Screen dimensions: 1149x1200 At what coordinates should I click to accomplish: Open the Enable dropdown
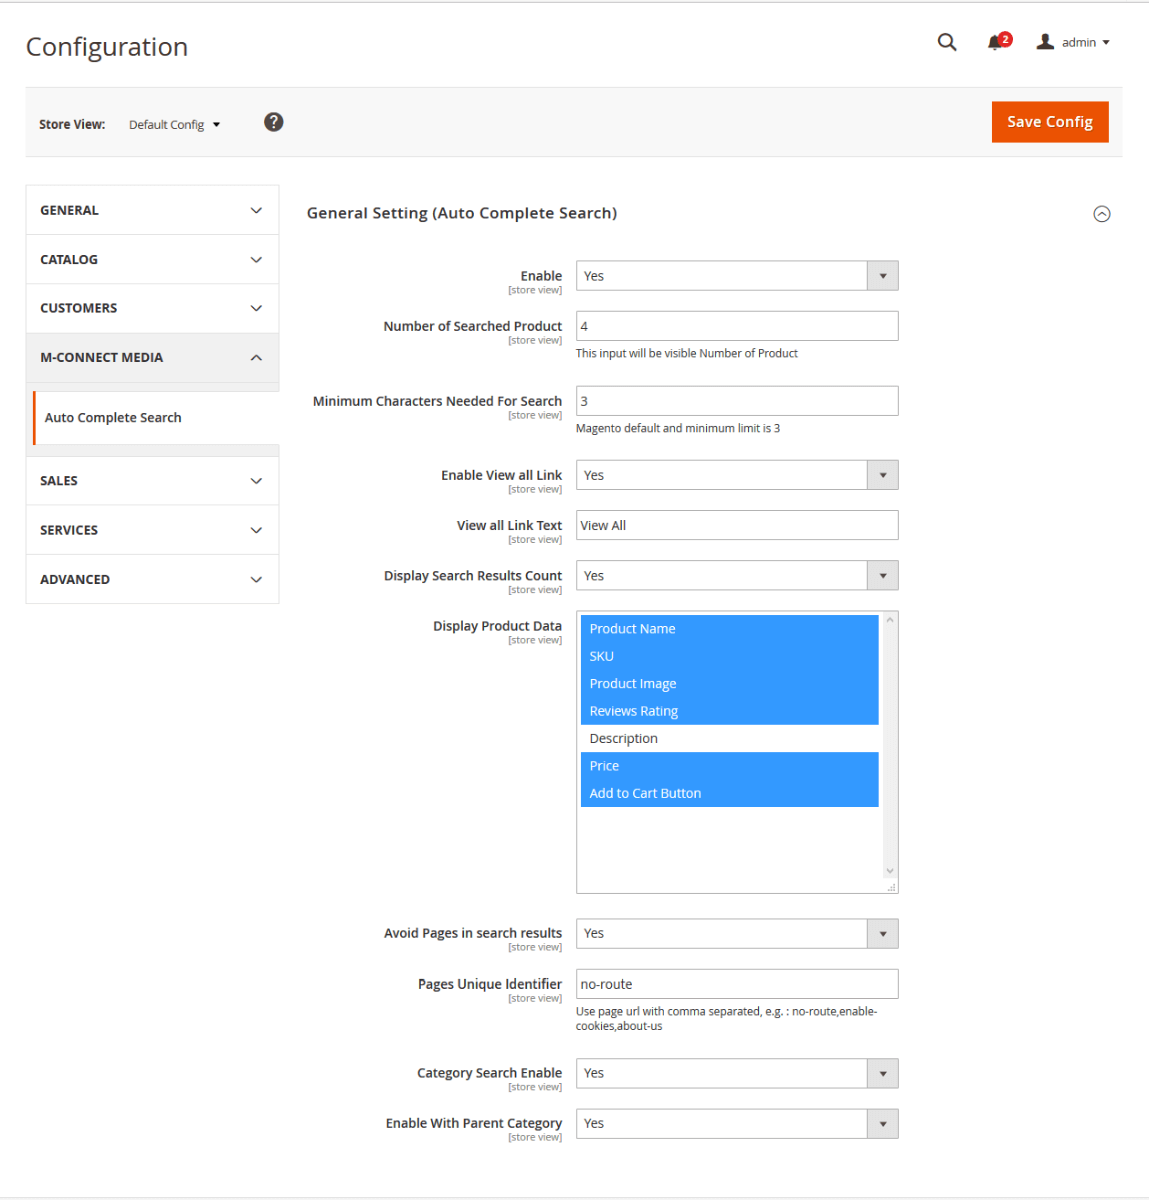[736, 276]
